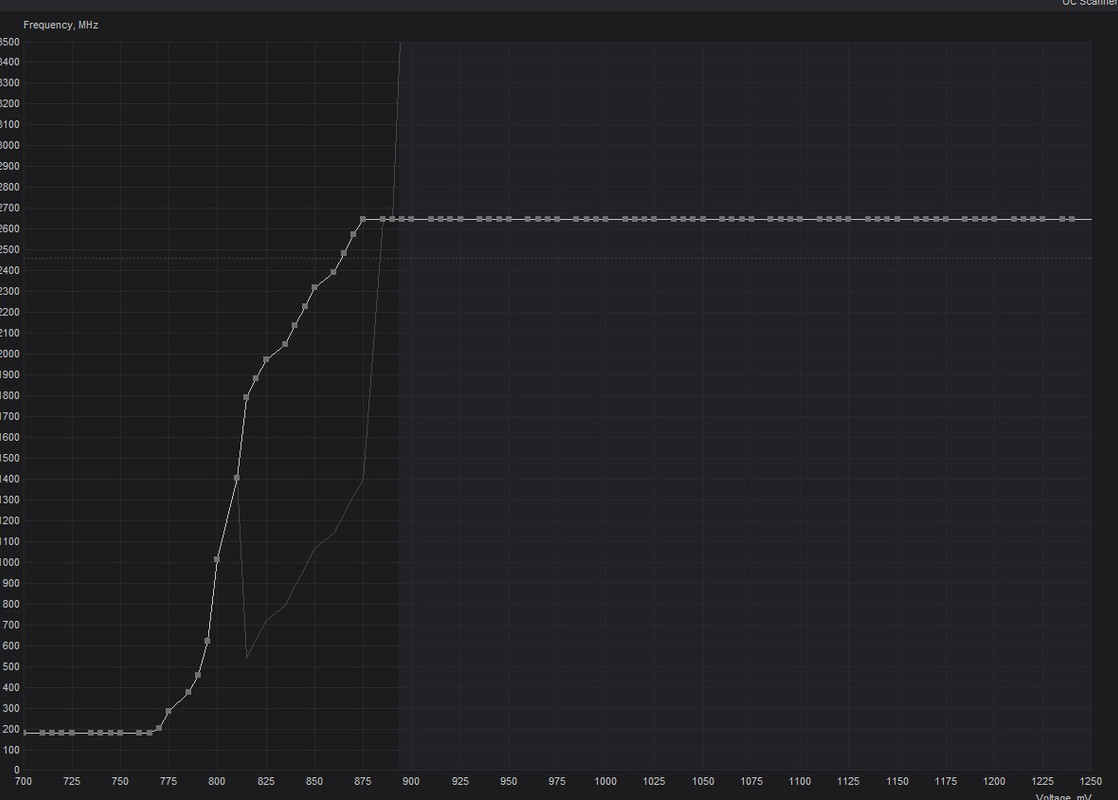Select the flat-line curve point at 1125 mV
The height and width of the screenshot is (800, 1118).
click(848, 219)
